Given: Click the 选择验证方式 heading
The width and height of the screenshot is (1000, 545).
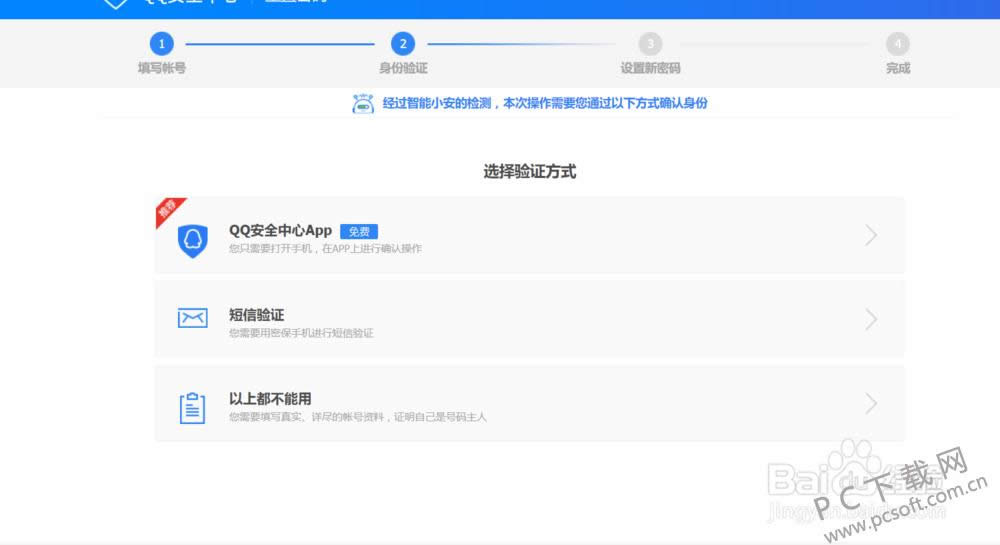Looking at the screenshot, I should coord(529,171).
